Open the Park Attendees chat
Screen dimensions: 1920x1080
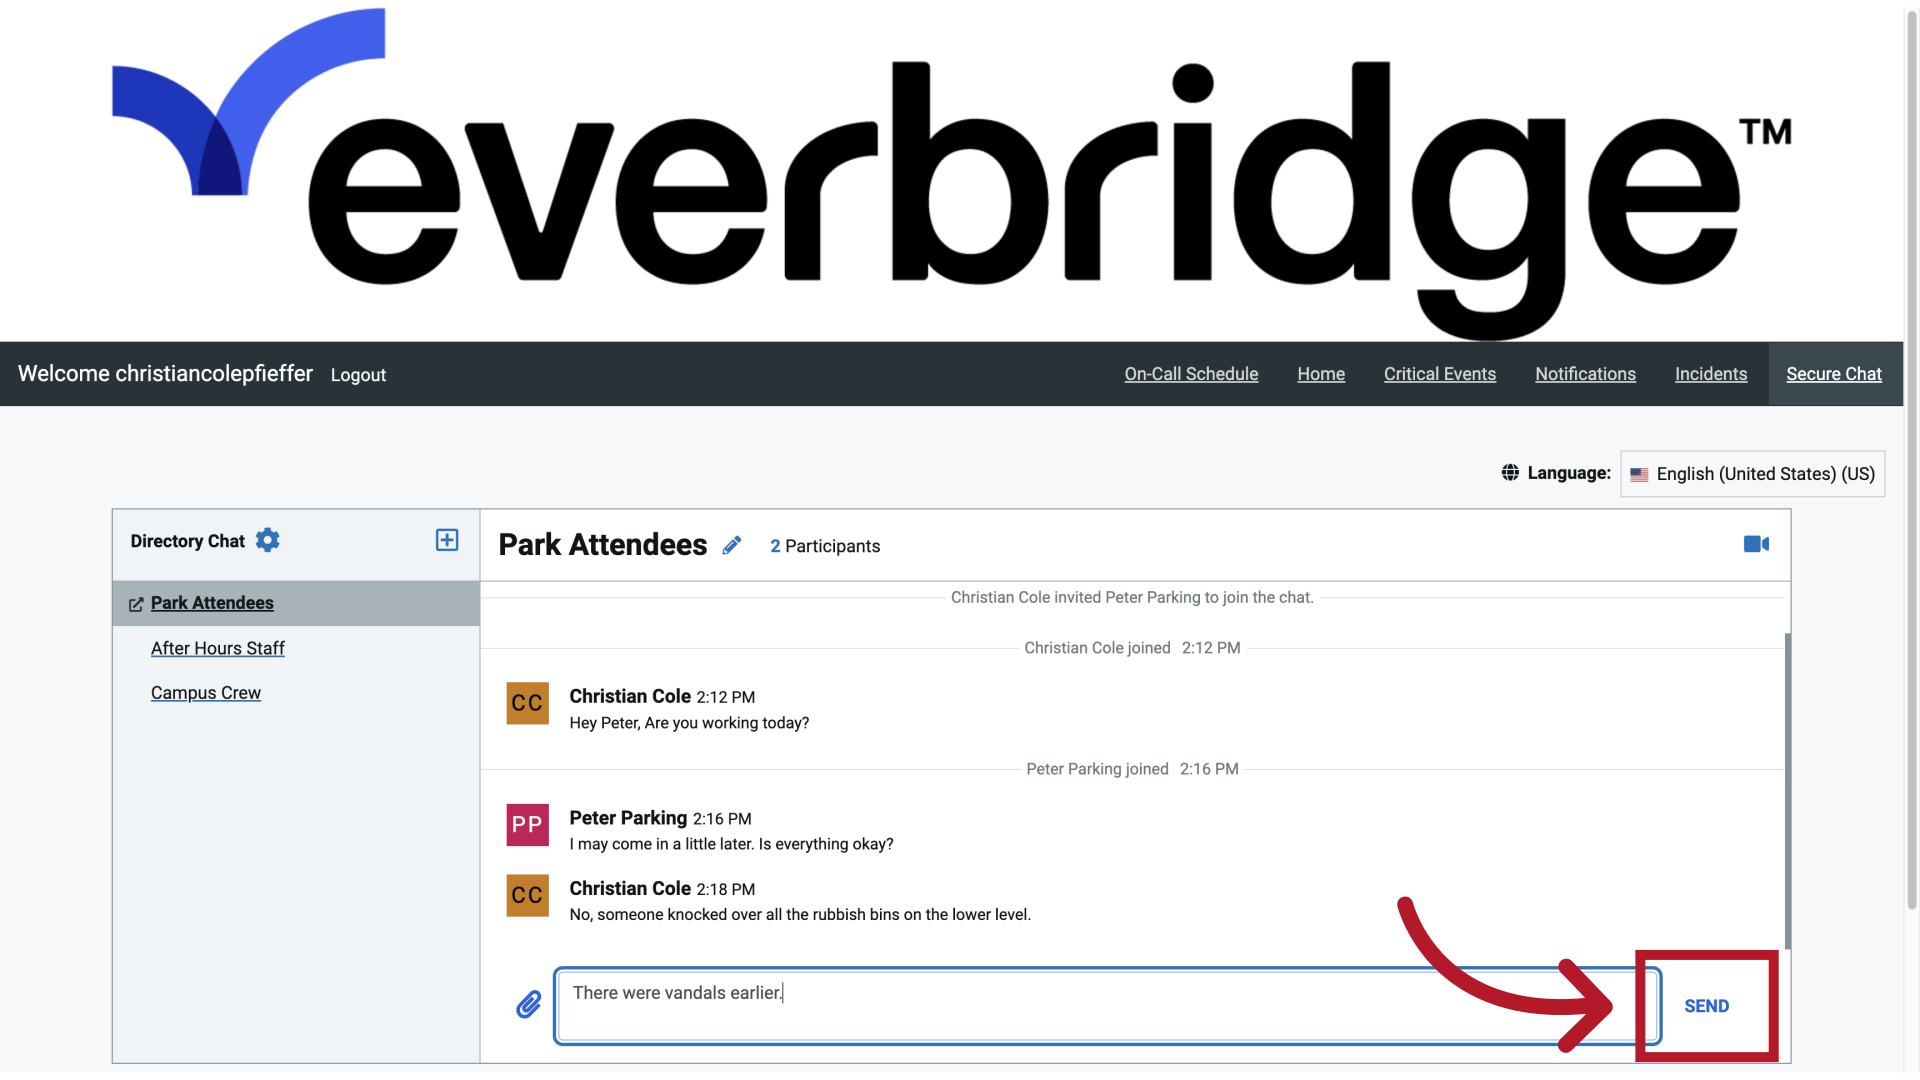click(x=212, y=603)
